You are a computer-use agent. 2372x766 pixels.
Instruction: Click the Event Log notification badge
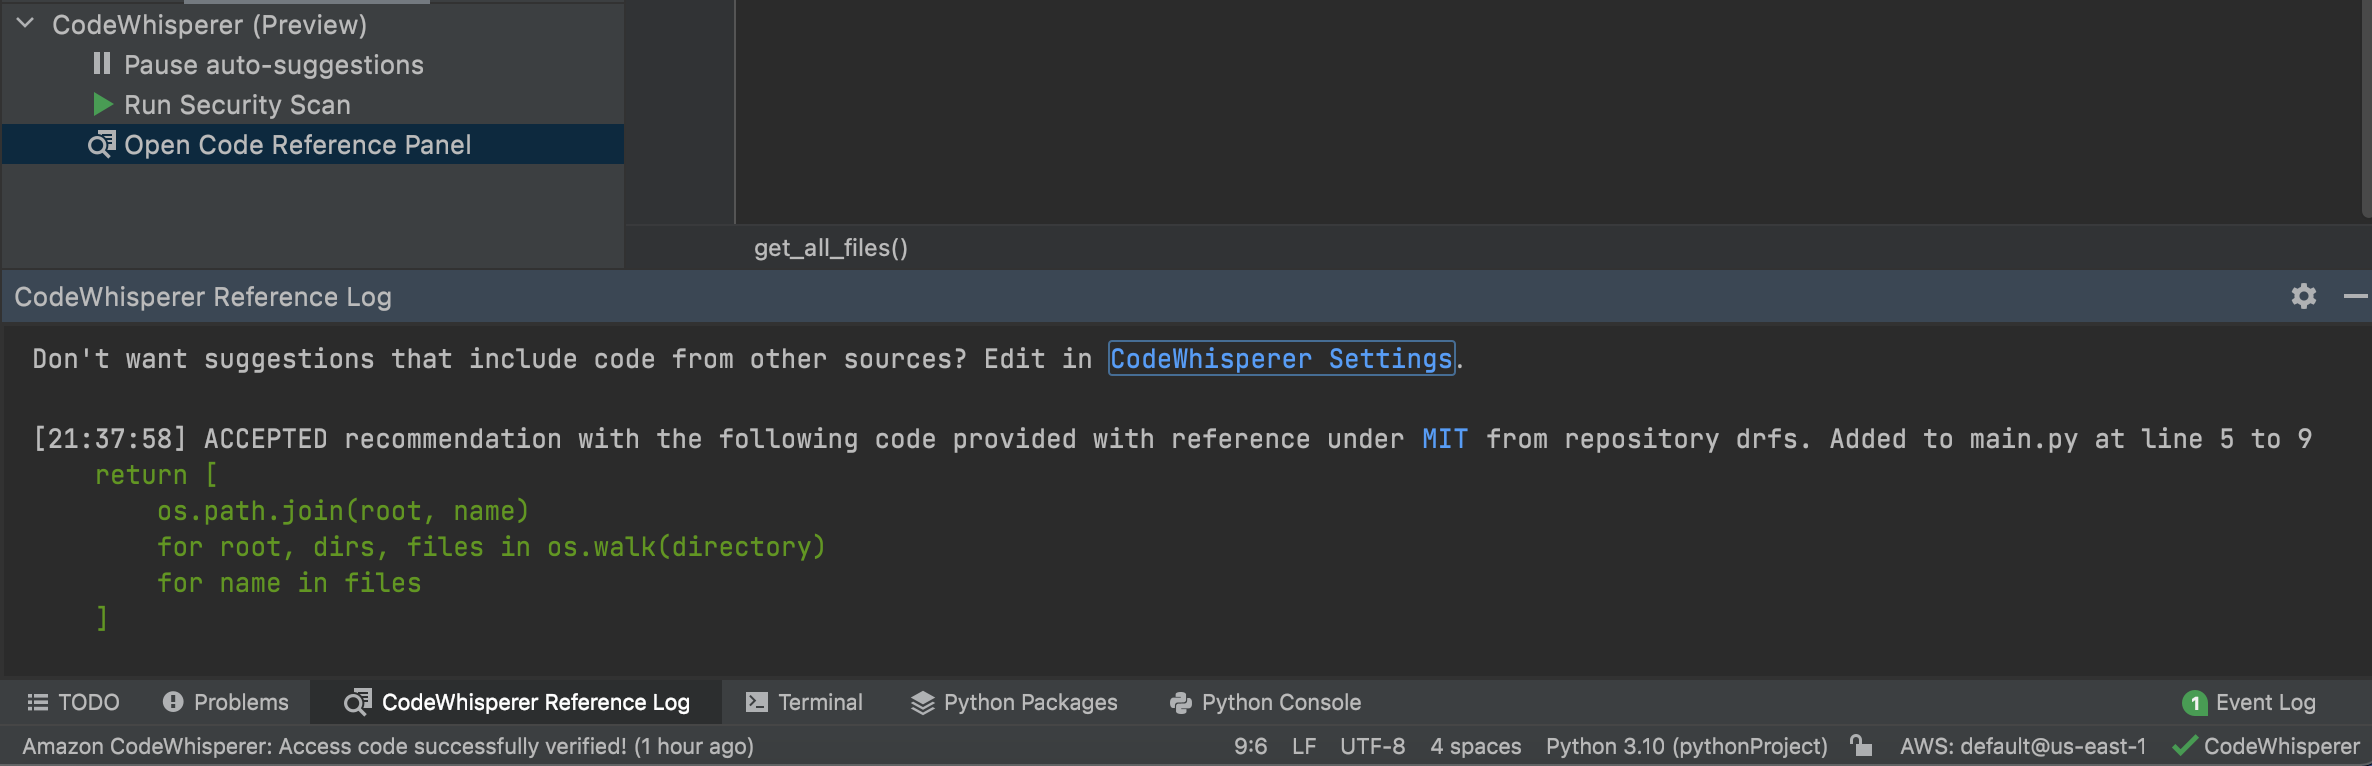click(2194, 703)
